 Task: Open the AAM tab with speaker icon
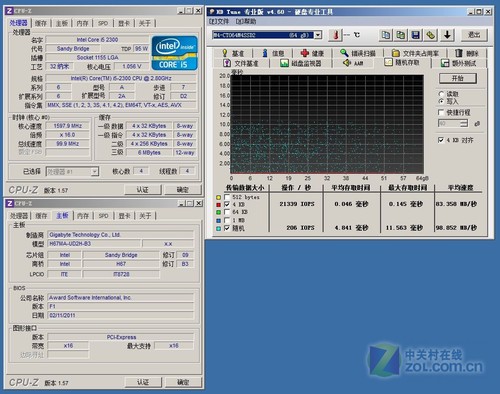(353, 63)
